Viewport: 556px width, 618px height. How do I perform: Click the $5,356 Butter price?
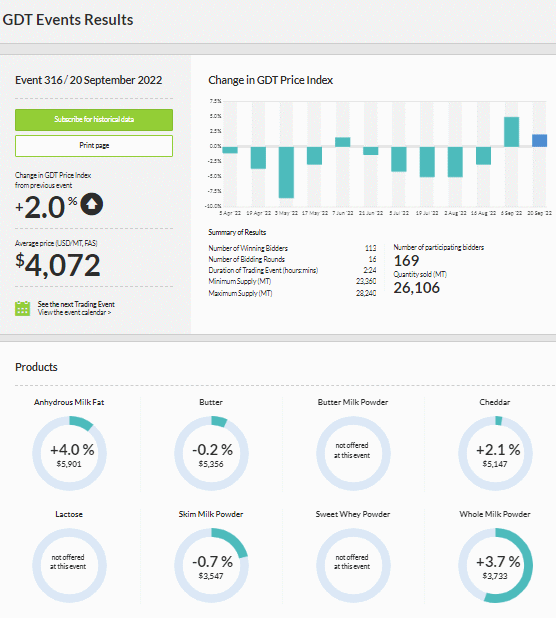(211, 464)
